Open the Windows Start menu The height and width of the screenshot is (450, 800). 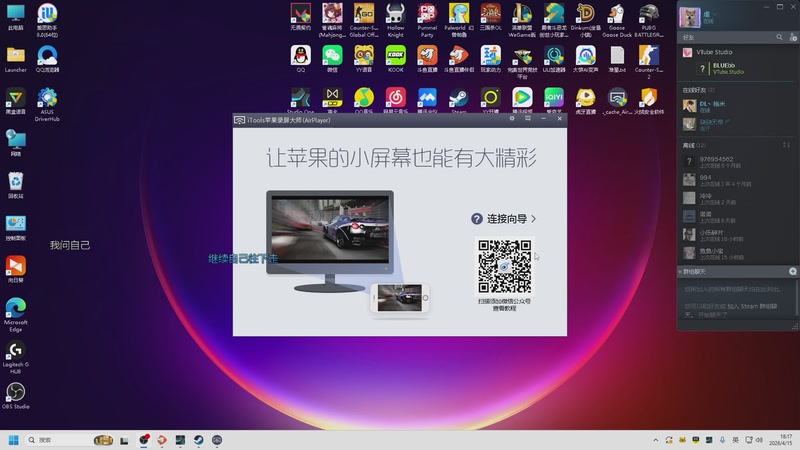(x=14, y=440)
